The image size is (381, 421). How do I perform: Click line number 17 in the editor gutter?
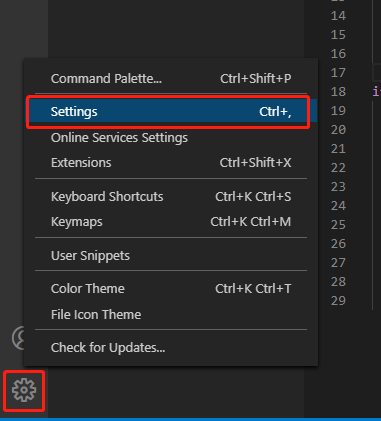coord(338,73)
